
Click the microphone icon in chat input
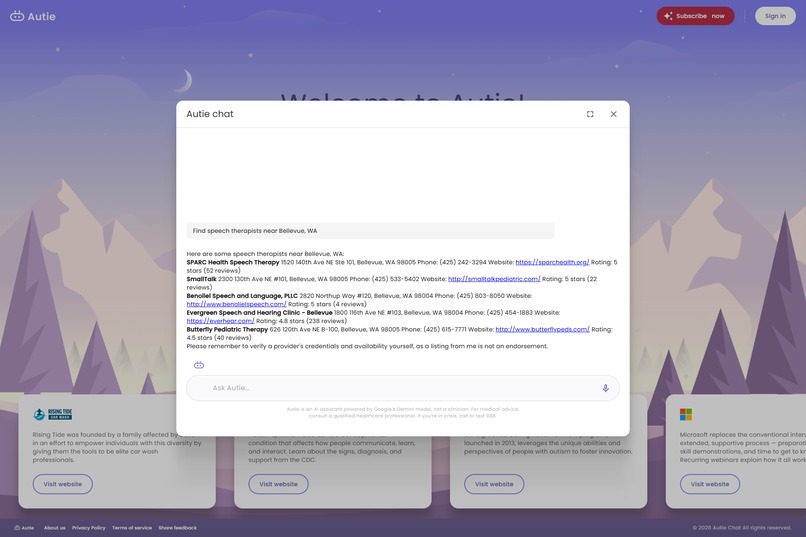606,388
